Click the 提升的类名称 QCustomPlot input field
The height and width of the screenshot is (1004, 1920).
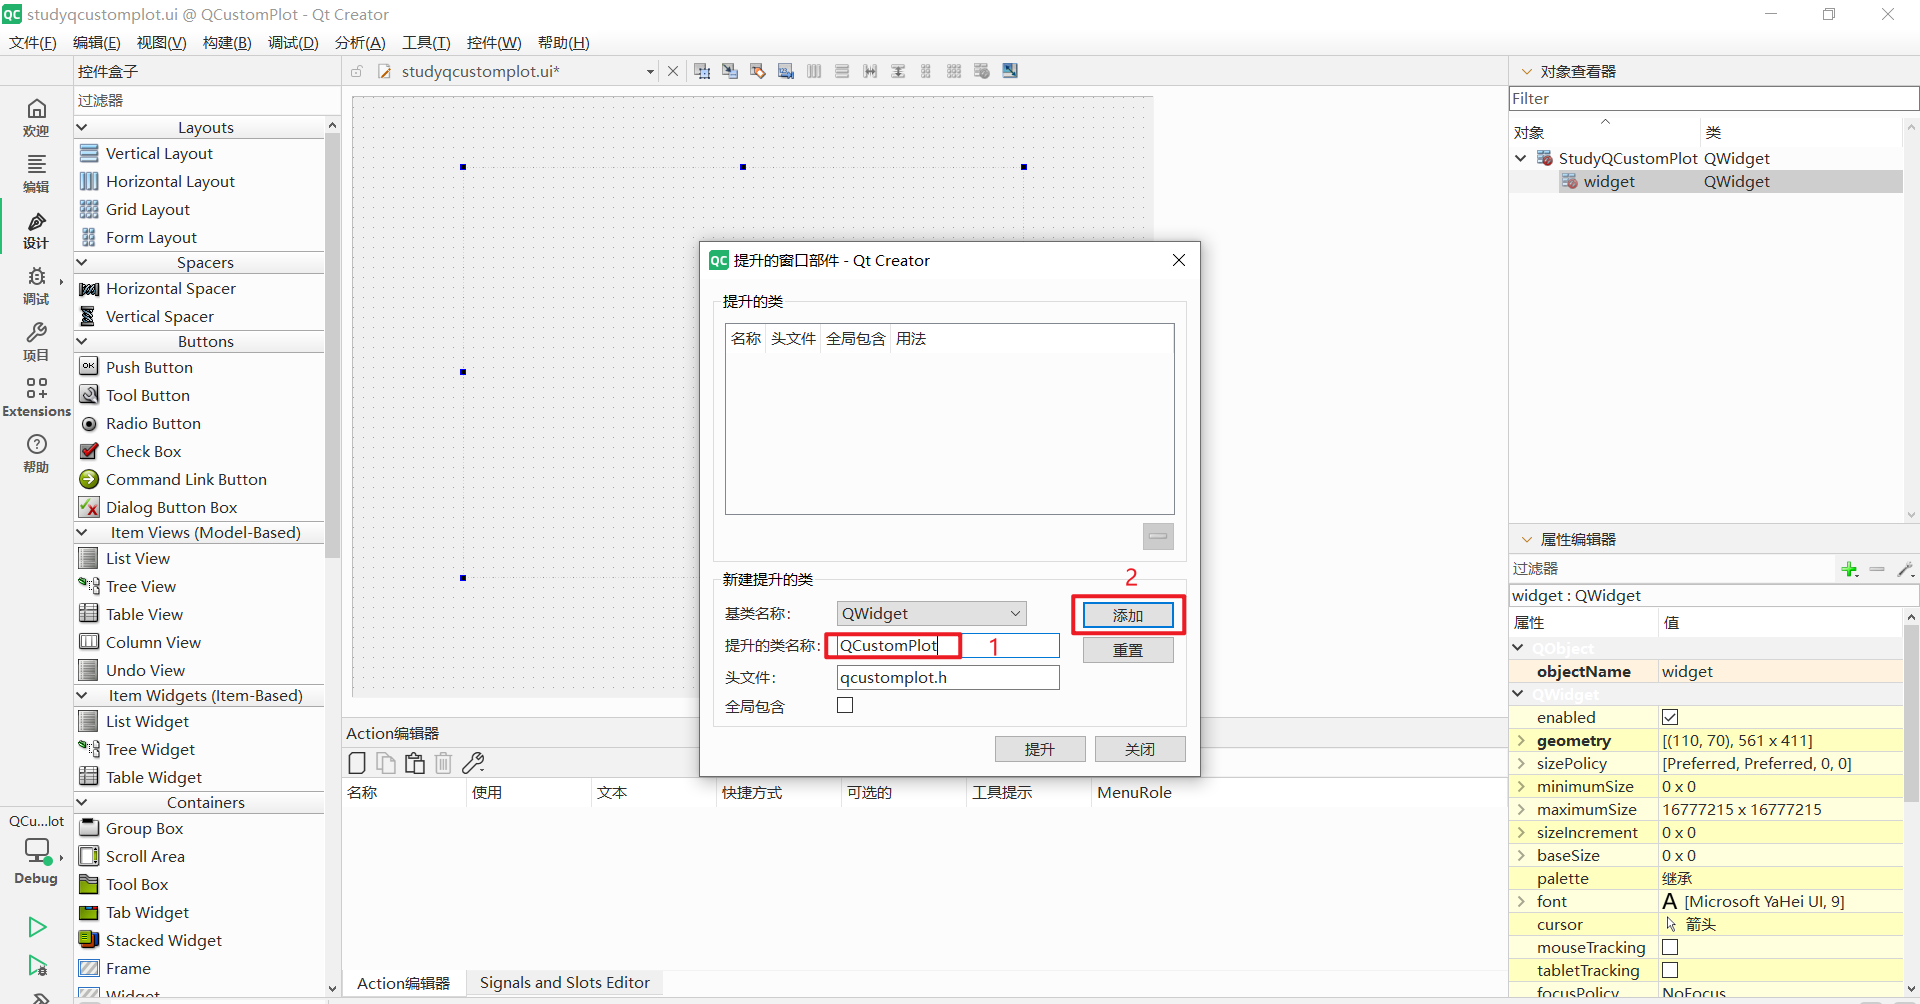(x=948, y=646)
